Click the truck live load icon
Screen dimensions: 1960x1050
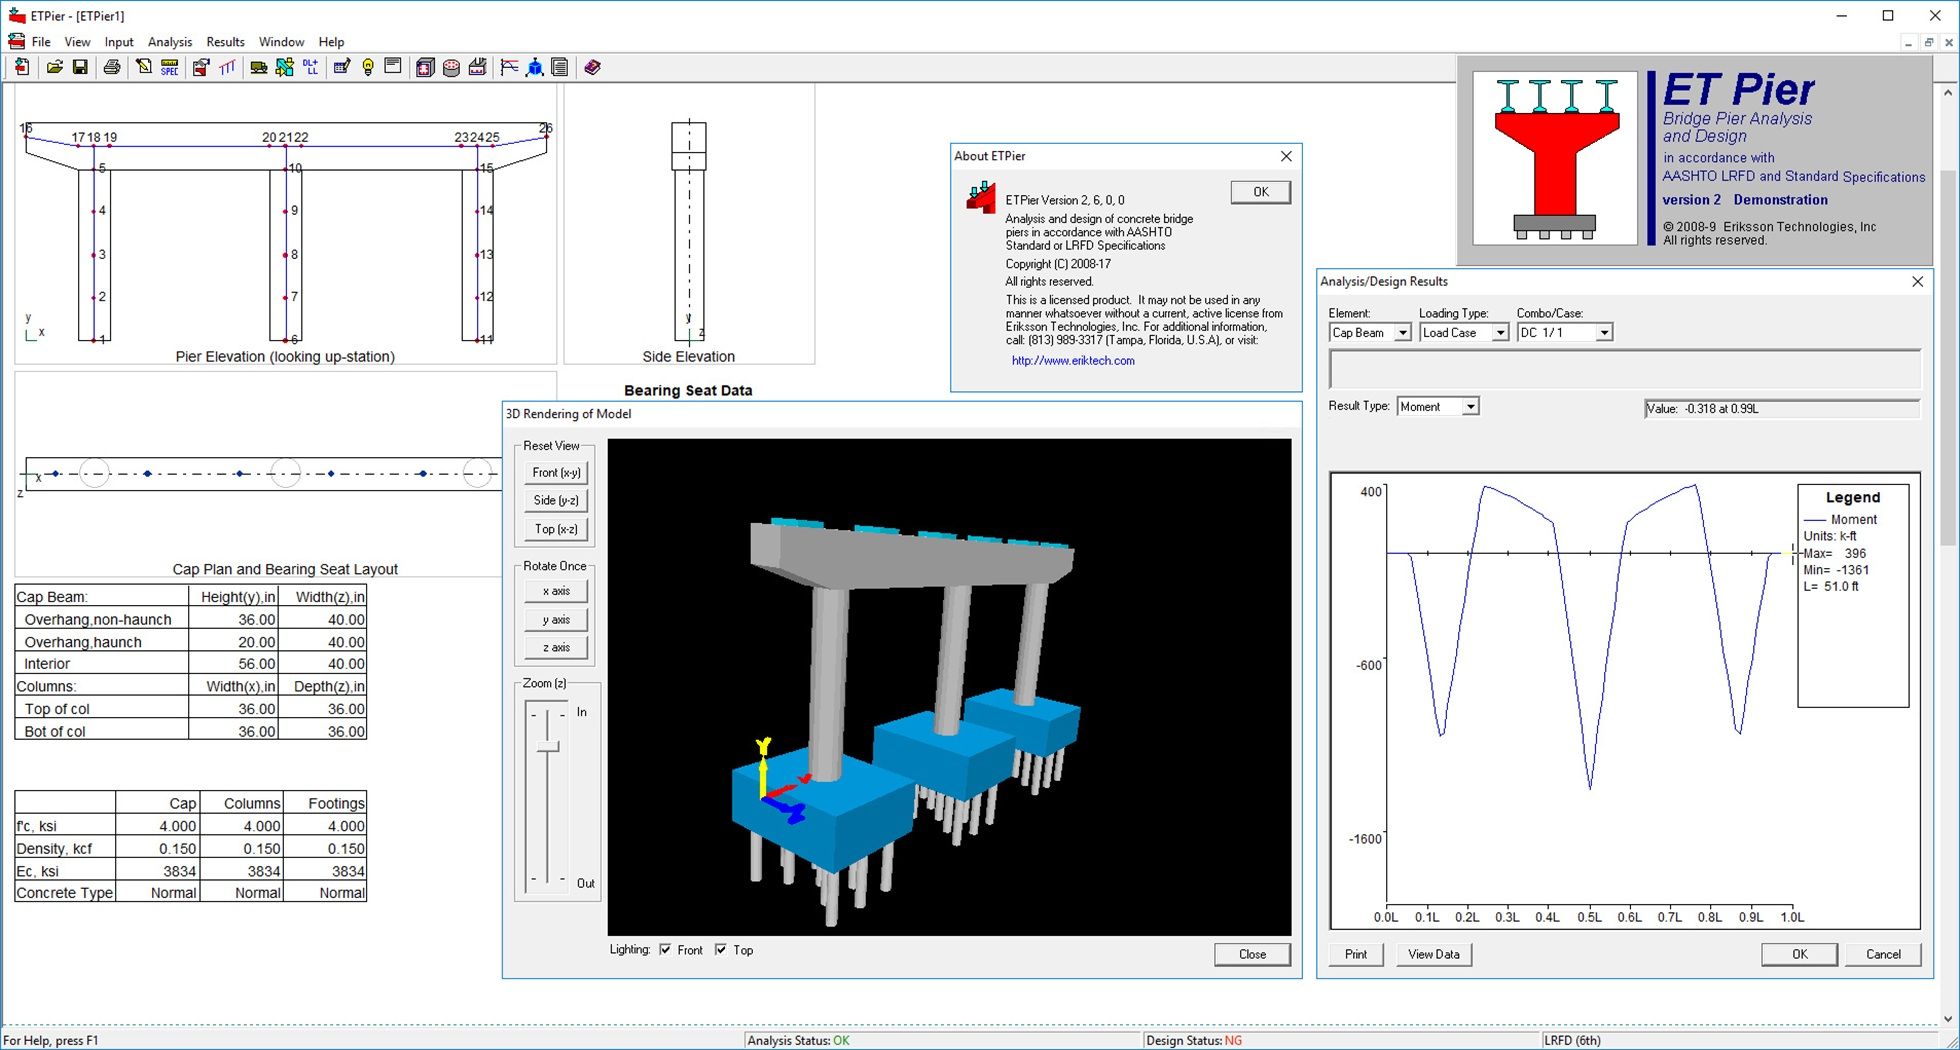point(258,67)
